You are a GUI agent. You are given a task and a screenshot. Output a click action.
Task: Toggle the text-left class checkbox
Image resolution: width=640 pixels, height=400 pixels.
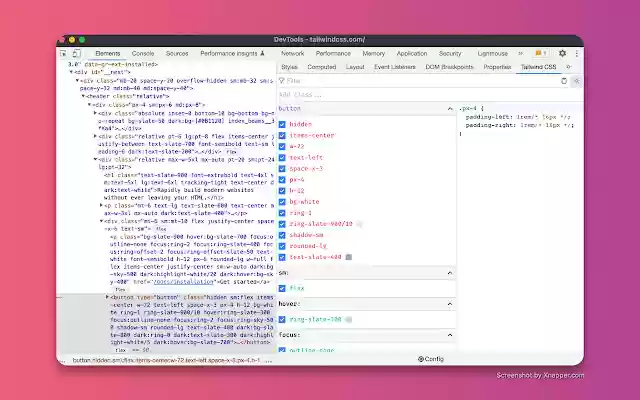[x=282, y=157]
